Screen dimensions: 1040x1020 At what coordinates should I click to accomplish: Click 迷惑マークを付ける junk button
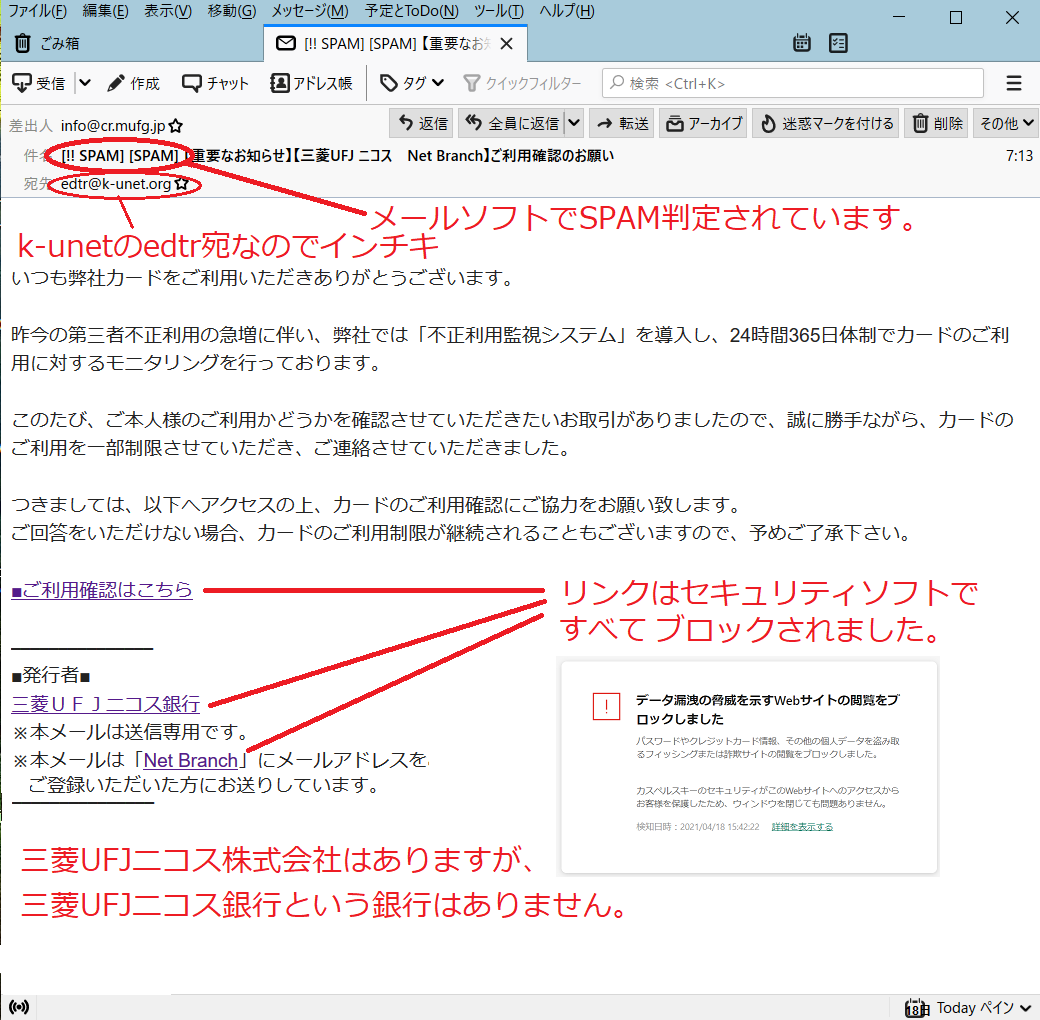click(x=826, y=123)
